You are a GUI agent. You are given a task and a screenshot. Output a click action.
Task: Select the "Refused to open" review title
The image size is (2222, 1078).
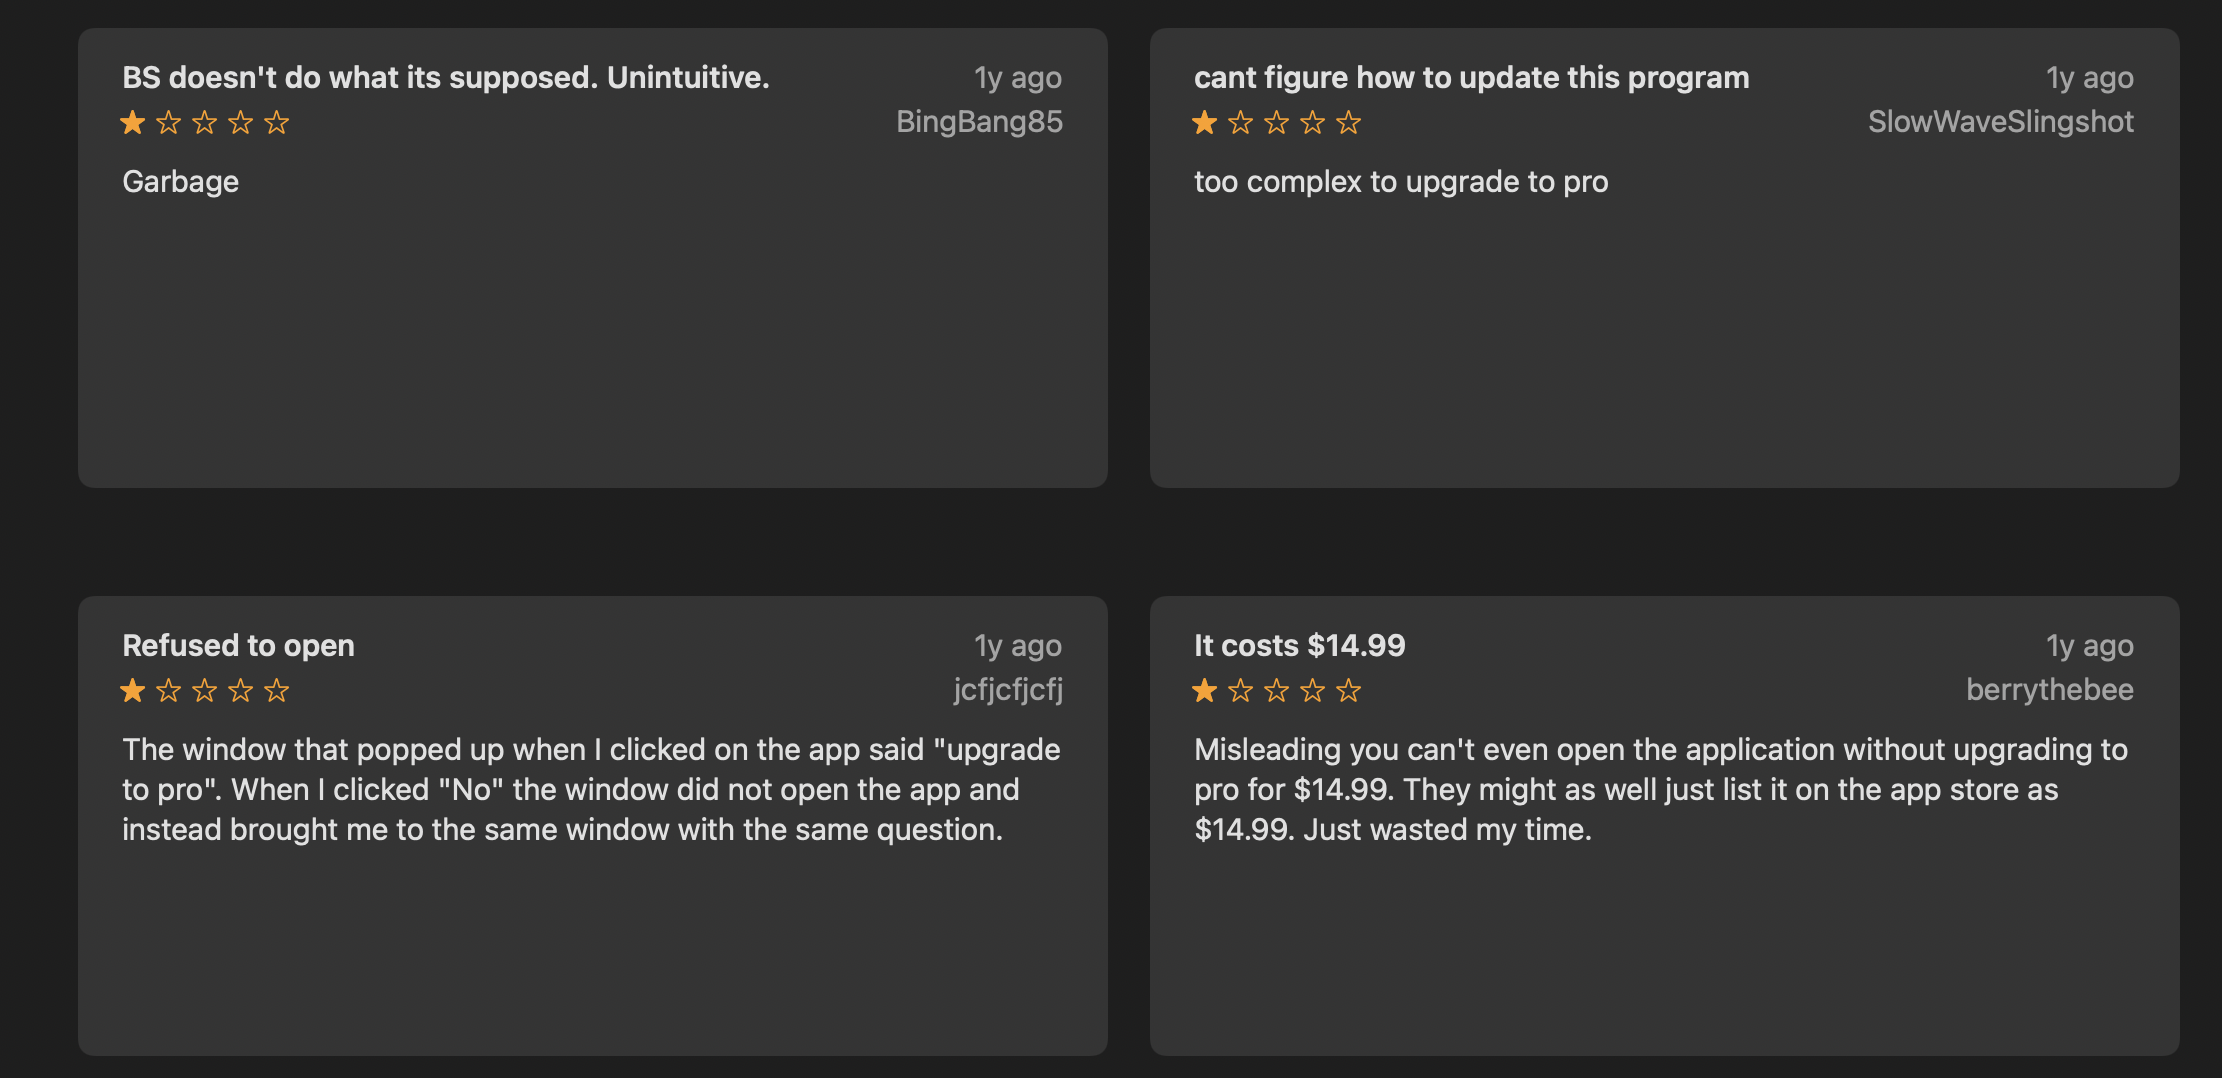click(x=238, y=646)
